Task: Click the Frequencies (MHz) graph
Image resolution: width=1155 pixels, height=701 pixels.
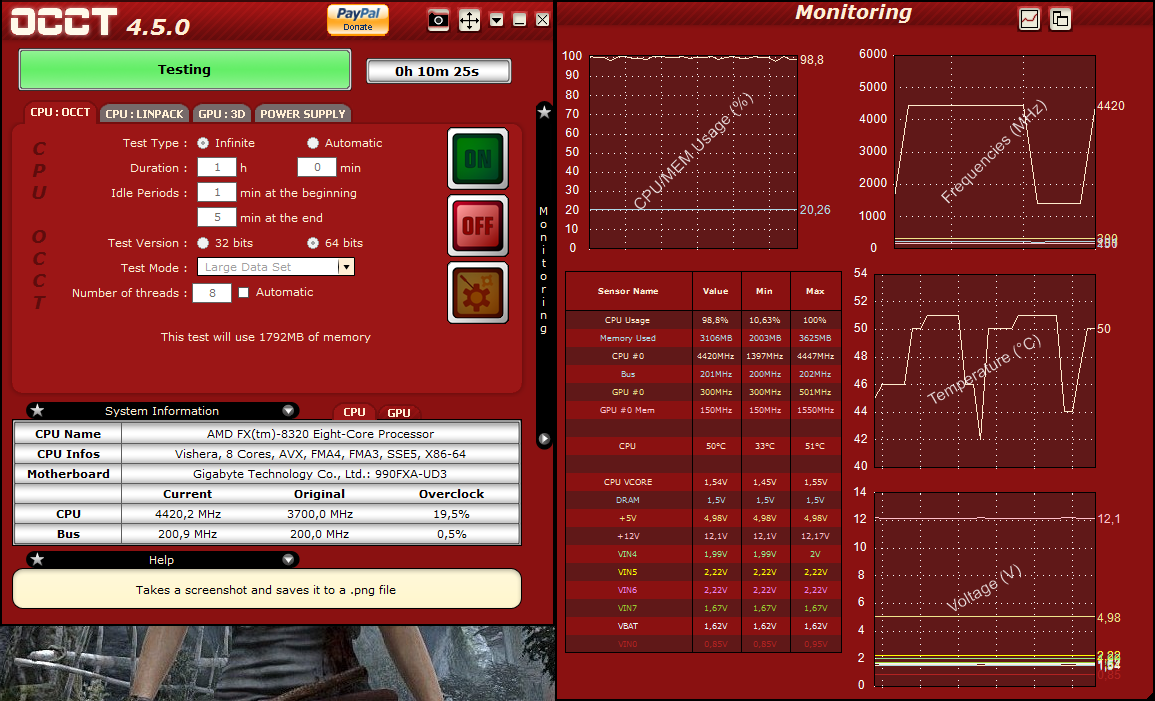Action: pos(994,152)
